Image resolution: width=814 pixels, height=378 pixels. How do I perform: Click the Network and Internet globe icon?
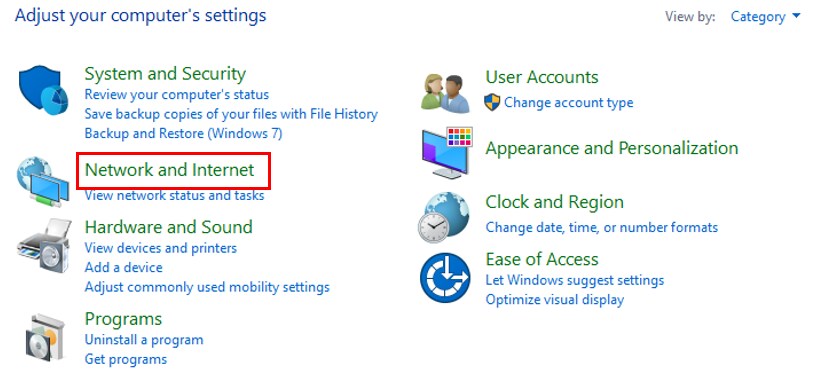pos(43,182)
